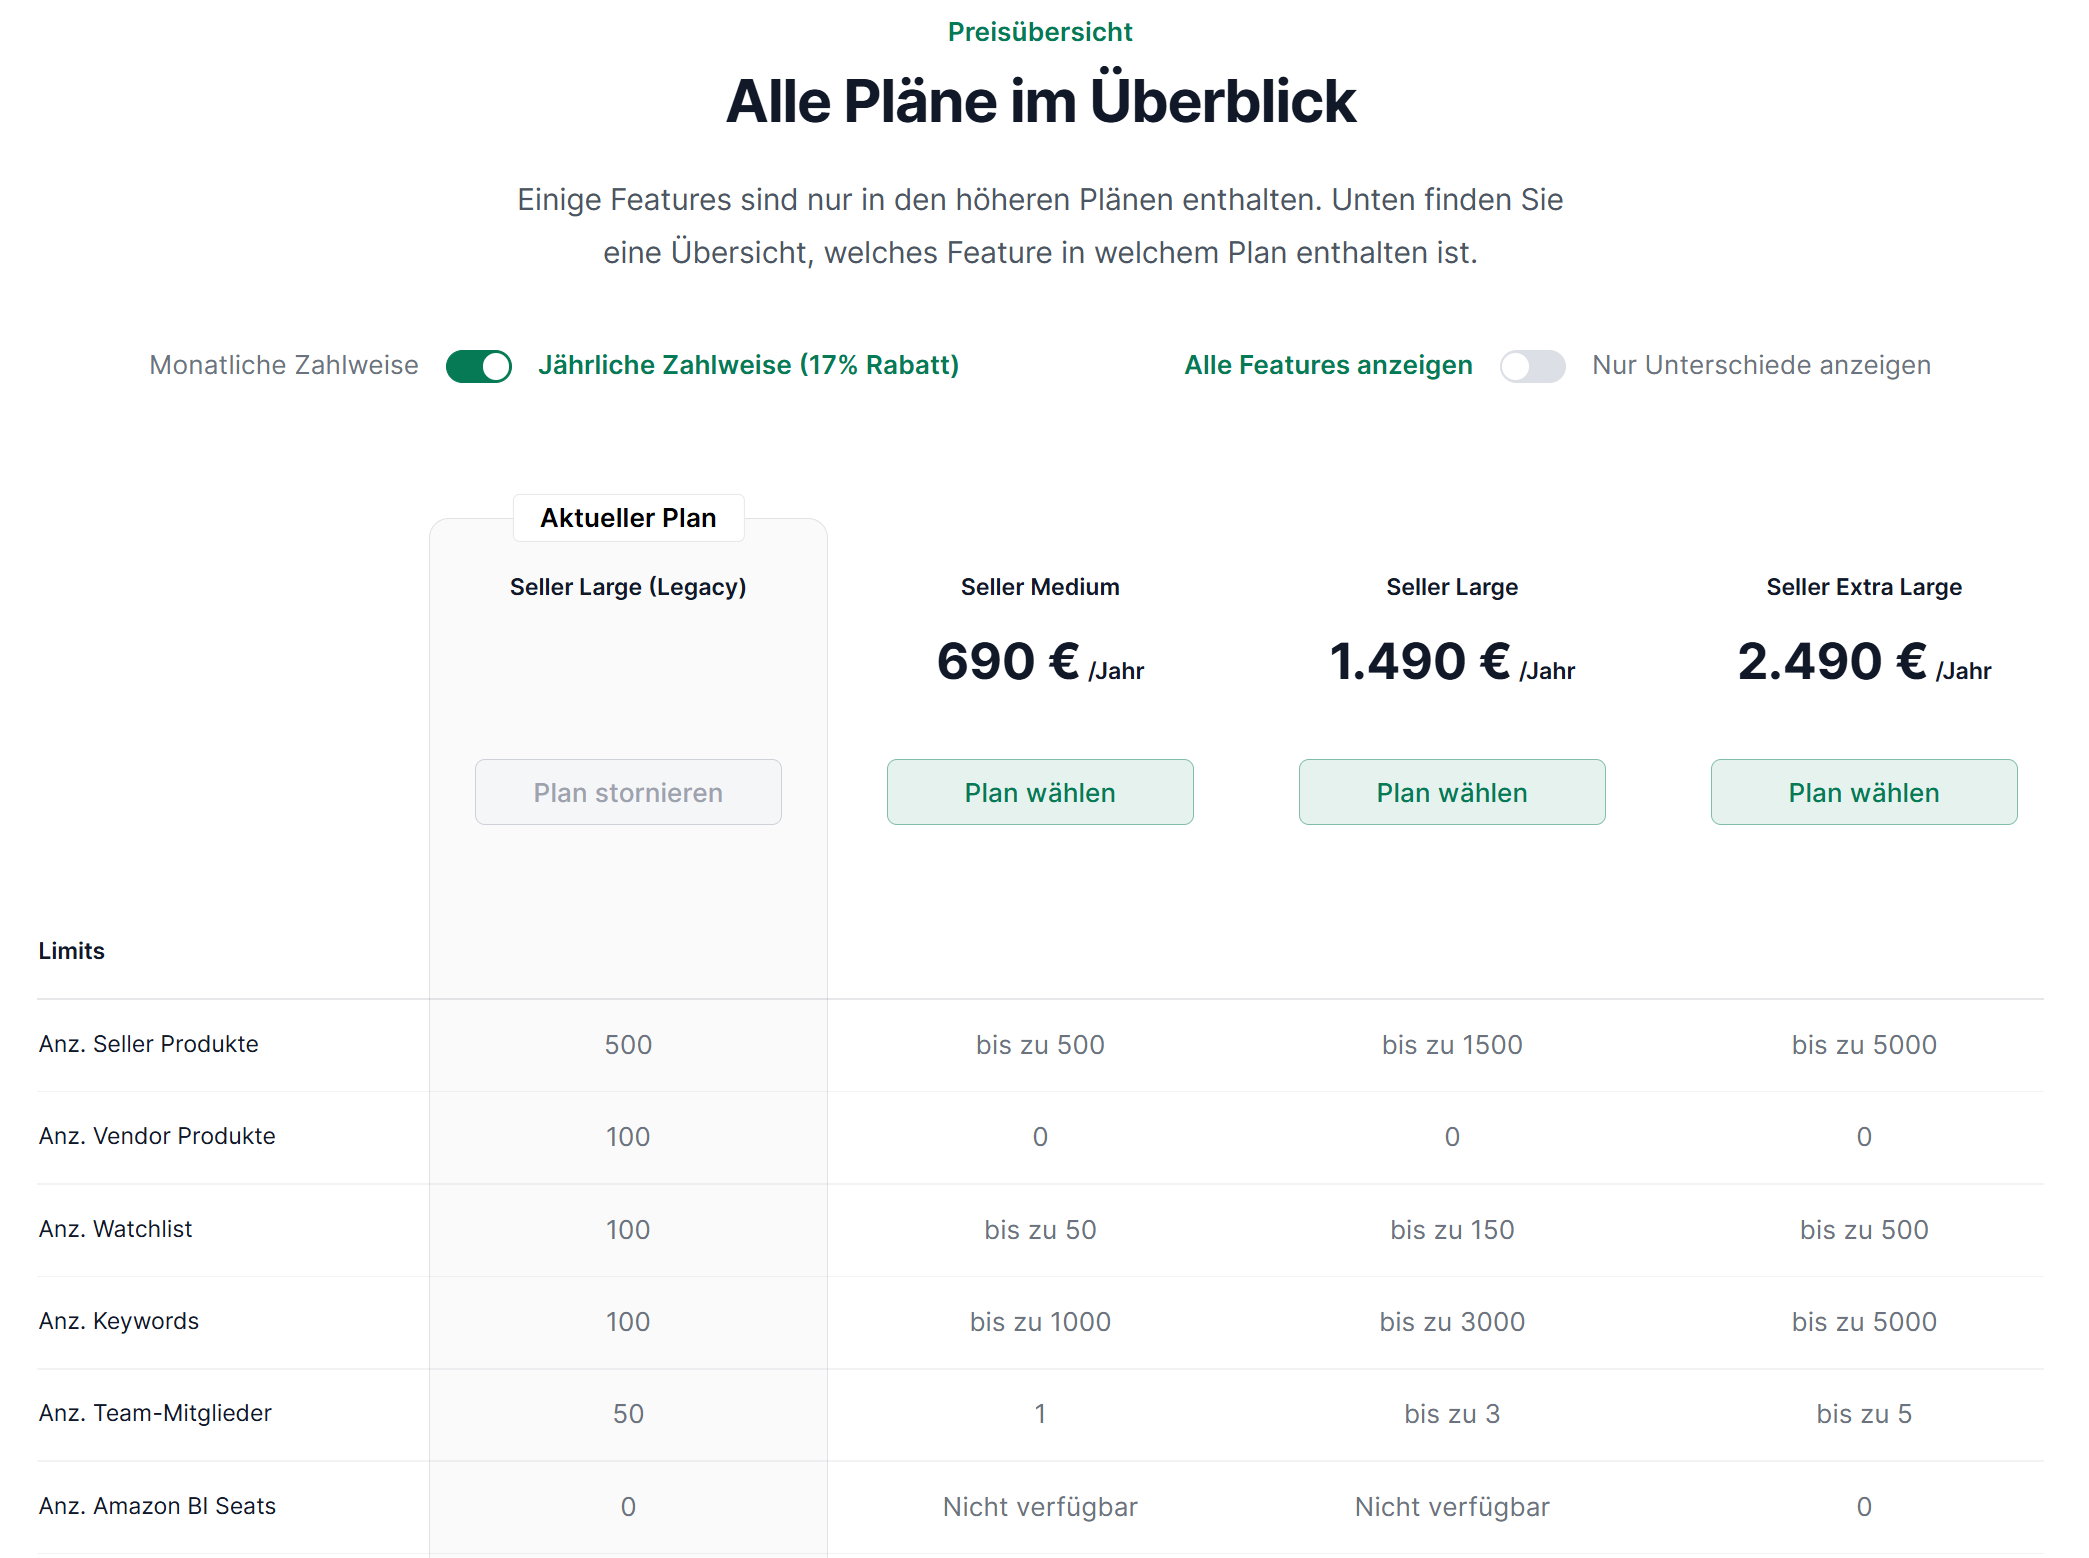Select Jährliche Zahlweise (17% Rabatt) label

pos(748,365)
